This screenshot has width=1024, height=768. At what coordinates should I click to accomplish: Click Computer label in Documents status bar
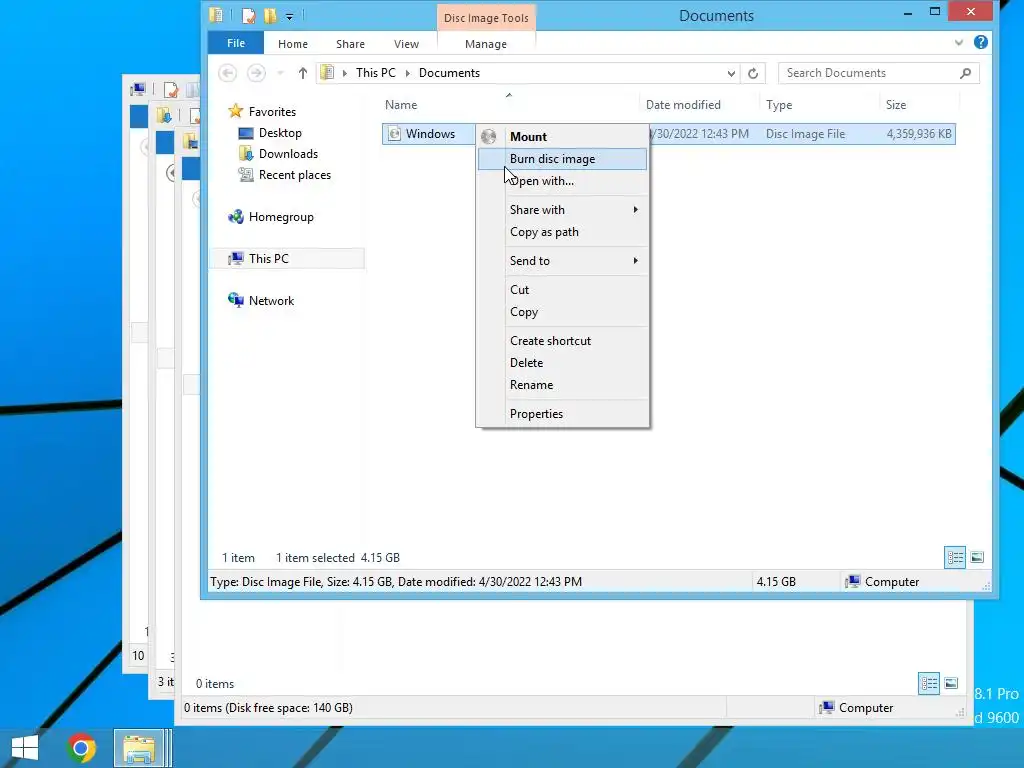pyautogui.click(x=891, y=582)
